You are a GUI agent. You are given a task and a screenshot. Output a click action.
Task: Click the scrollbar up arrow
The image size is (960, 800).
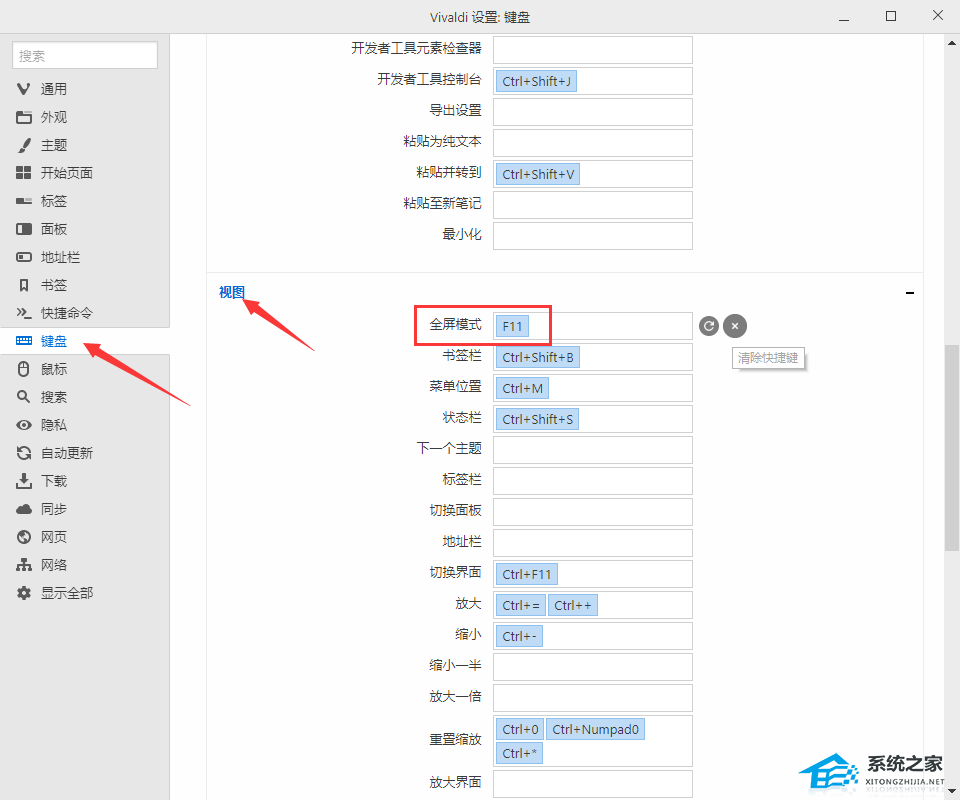pyautogui.click(x=951, y=43)
